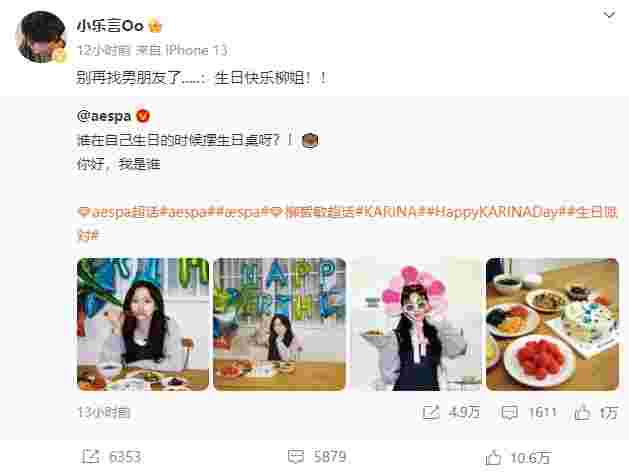The width and height of the screenshot is (629, 473).
Task: Click the crown membership badge icon
Action: [155, 26]
